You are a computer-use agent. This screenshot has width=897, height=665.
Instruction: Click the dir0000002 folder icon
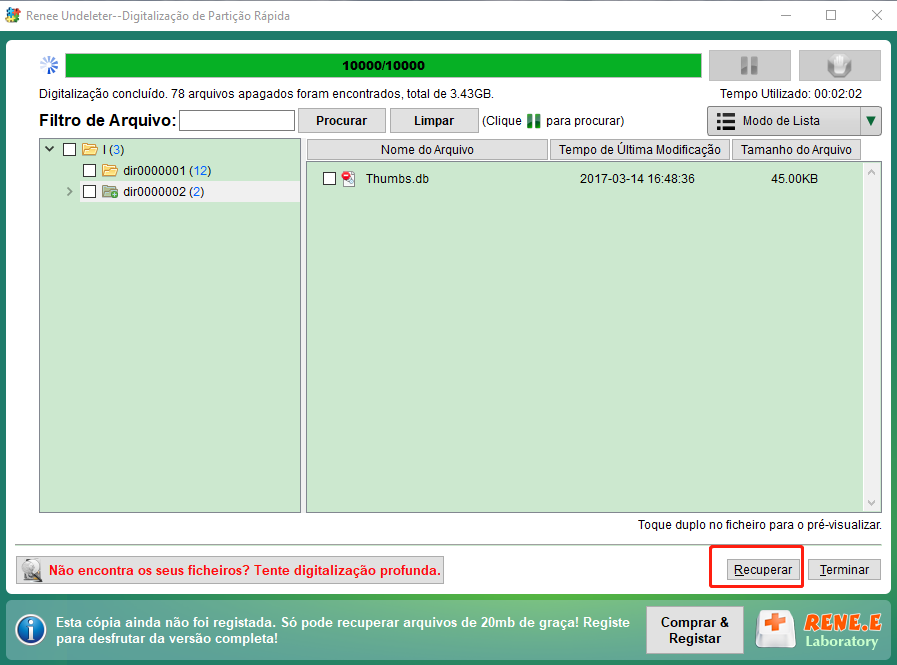110,191
